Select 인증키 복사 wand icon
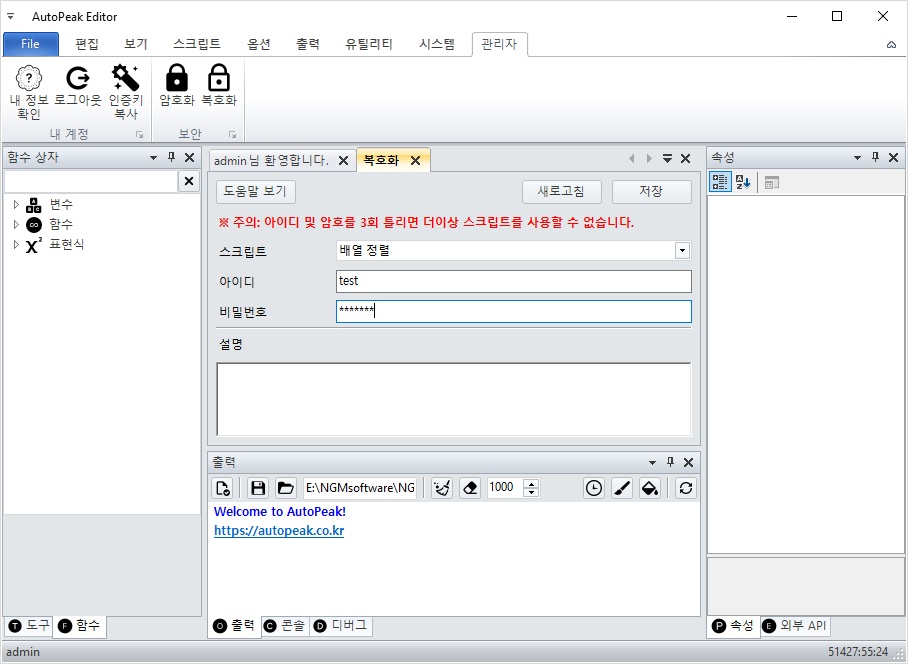 pos(126,78)
